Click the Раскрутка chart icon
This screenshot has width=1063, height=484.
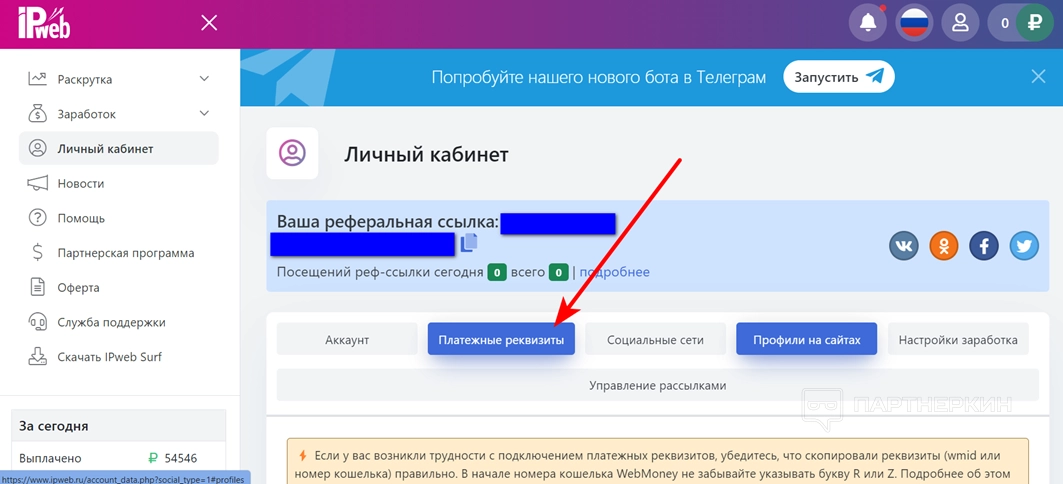tap(37, 79)
